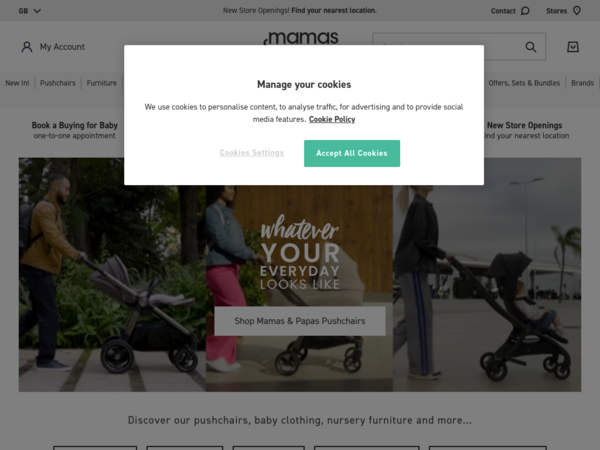
Task: Click inside the search input field
Action: pyautogui.click(x=448, y=47)
